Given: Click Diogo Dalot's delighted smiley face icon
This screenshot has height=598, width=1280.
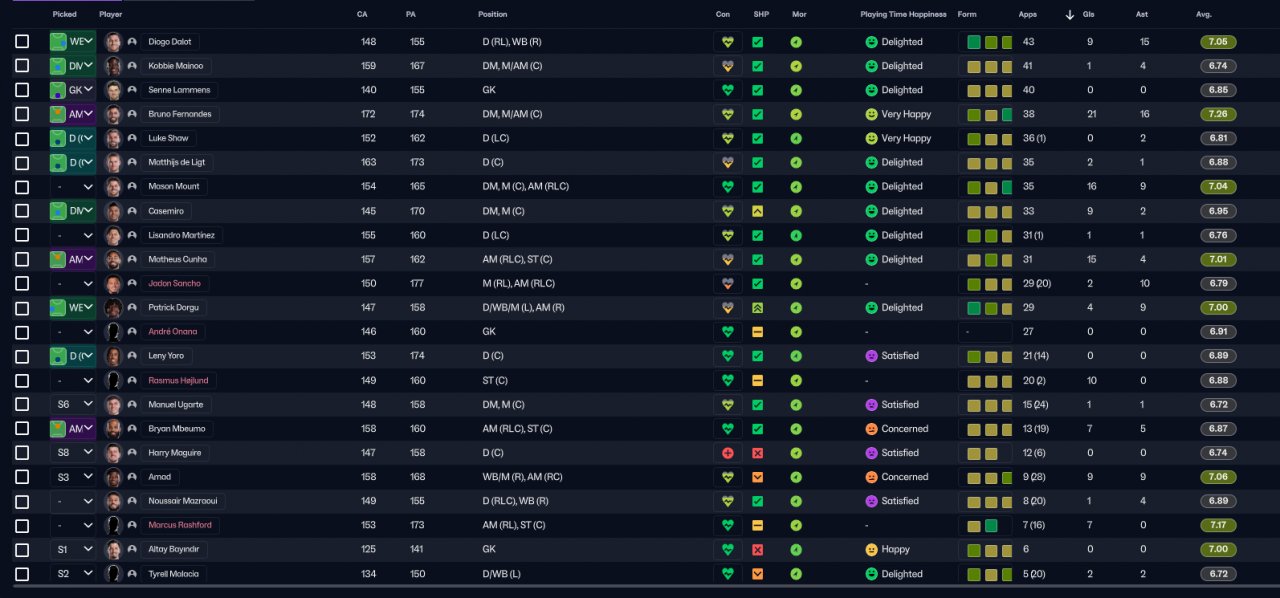Looking at the screenshot, I should point(871,42).
